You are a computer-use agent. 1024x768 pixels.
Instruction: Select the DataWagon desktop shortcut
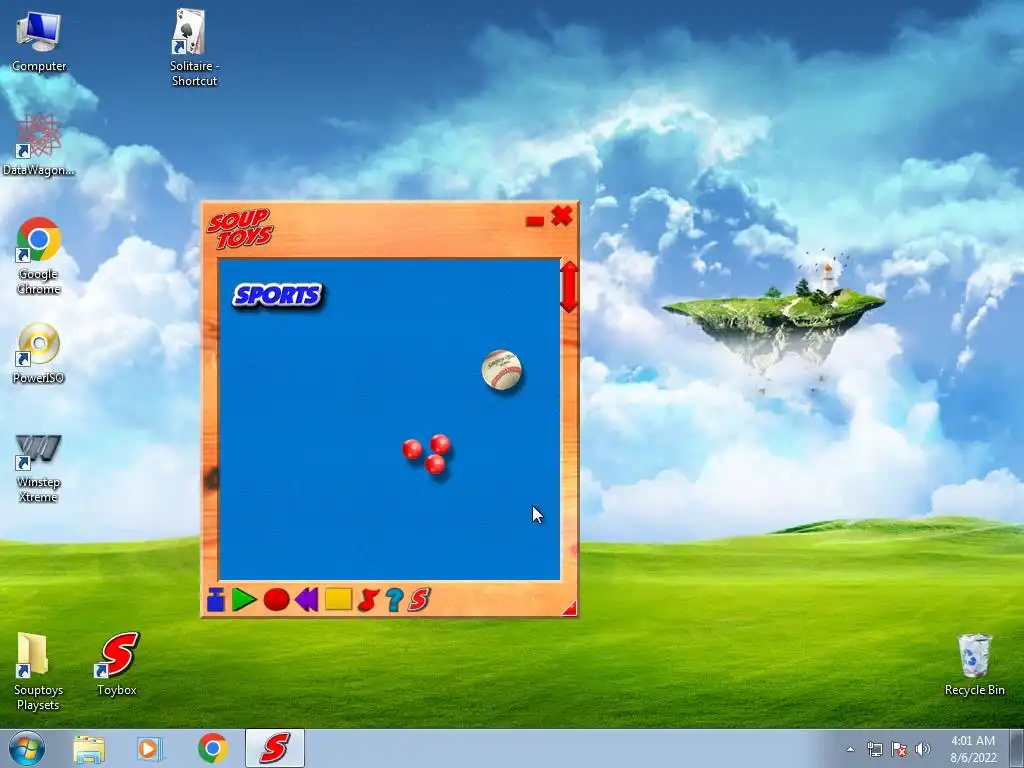pos(39,145)
